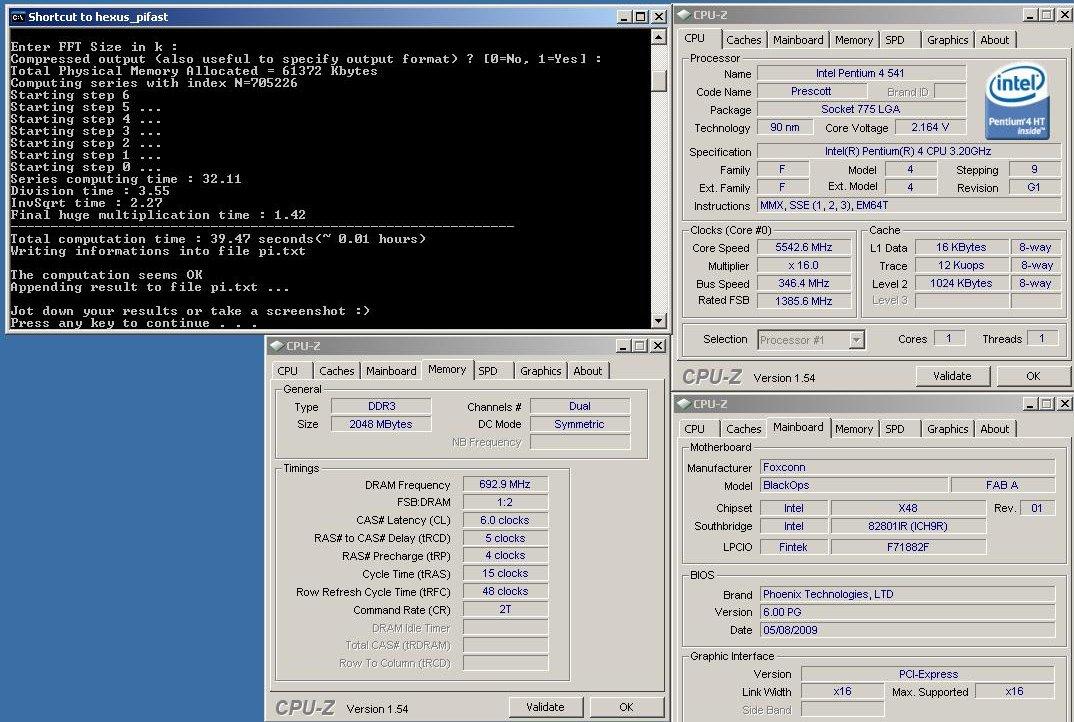Go to CPU tab in the CPU-Z mainboard window
Screen dimensions: 1074x722
[x=695, y=429]
